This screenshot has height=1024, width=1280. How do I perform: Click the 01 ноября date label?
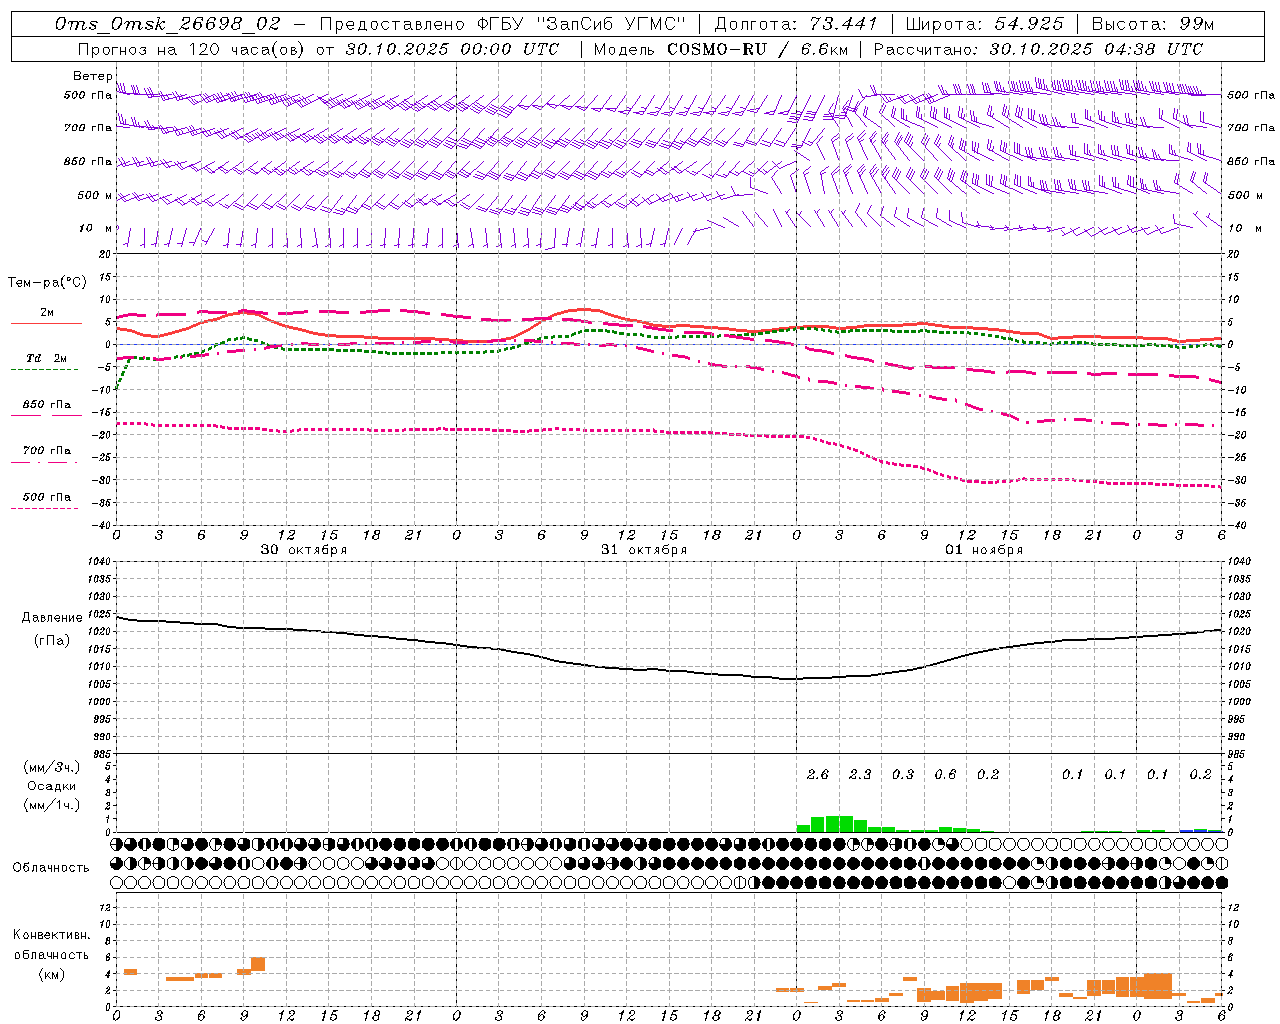(x=984, y=550)
